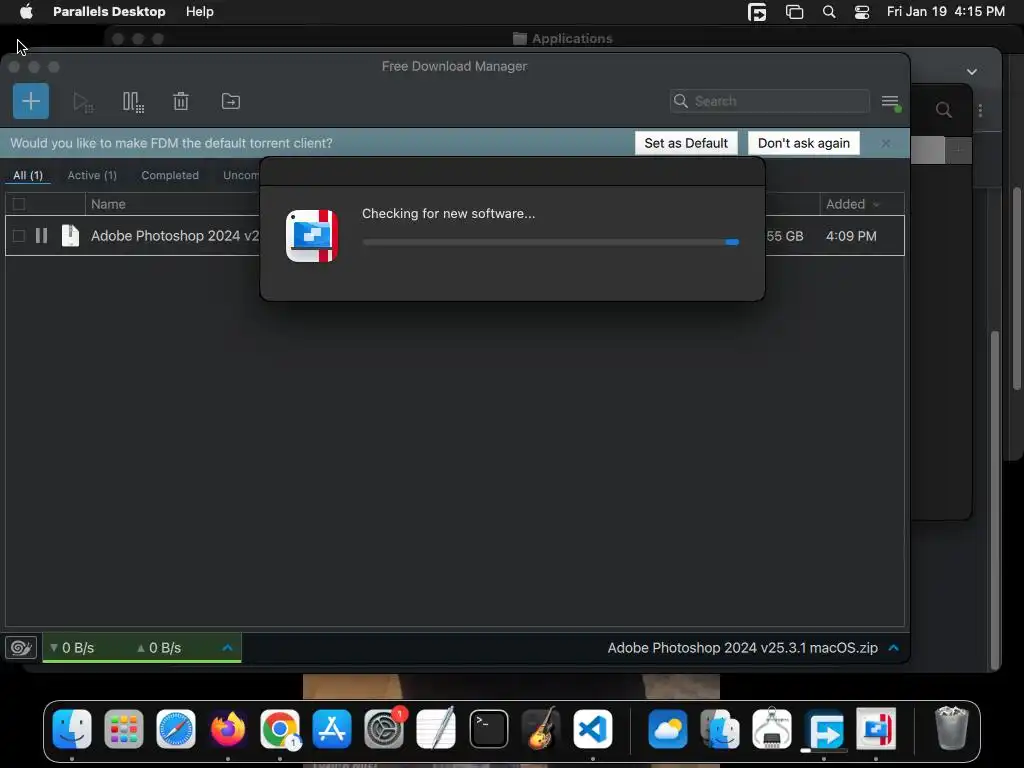This screenshot has width=1024, height=768.
Task: Launch Visual Studio Code from the Dock
Action: [592, 729]
